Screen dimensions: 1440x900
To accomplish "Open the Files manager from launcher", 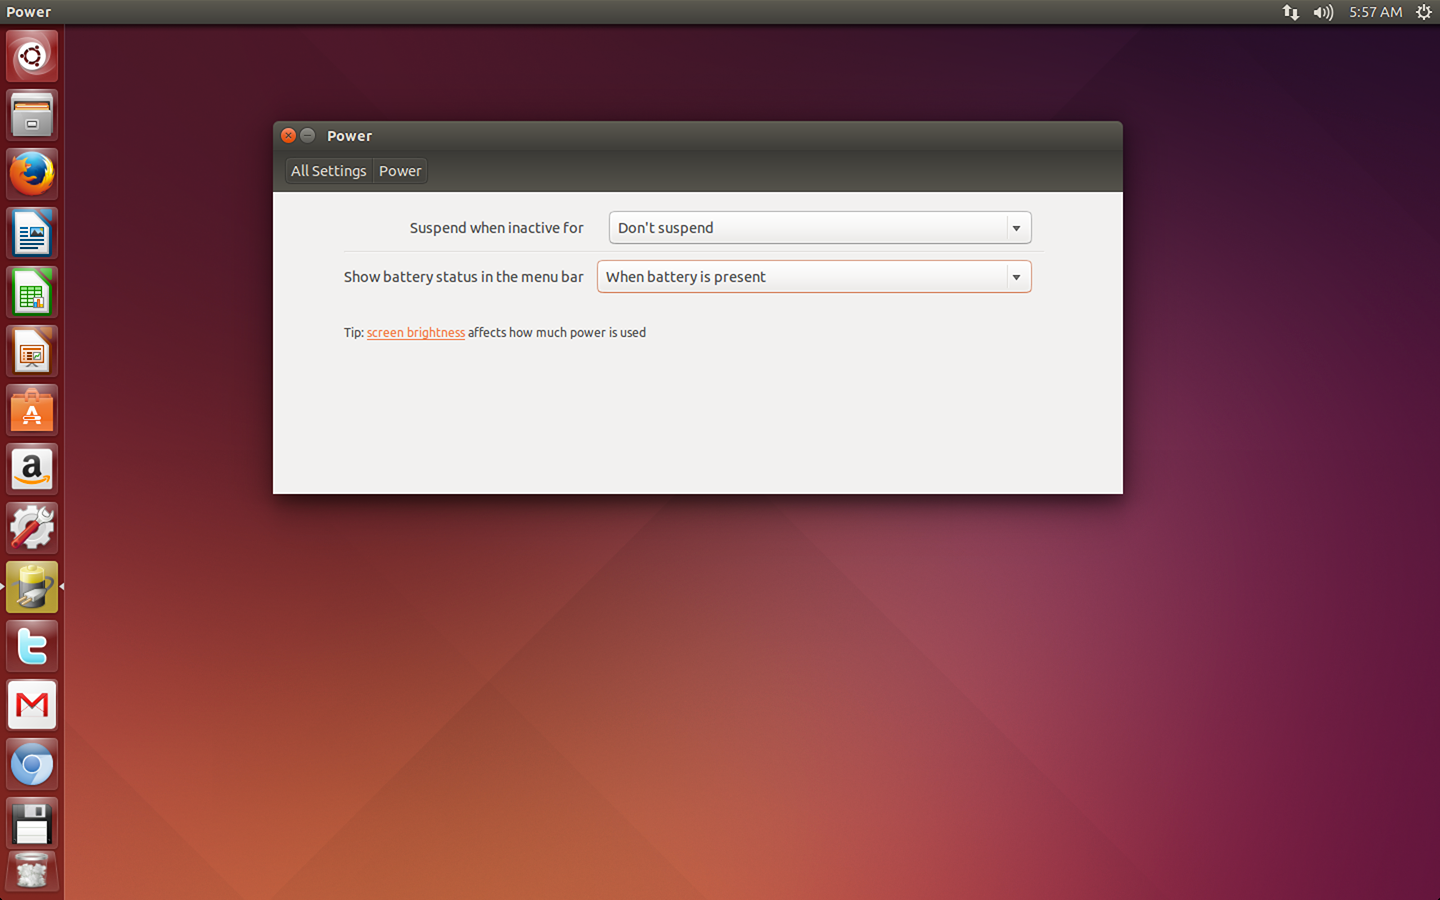I will [x=32, y=115].
